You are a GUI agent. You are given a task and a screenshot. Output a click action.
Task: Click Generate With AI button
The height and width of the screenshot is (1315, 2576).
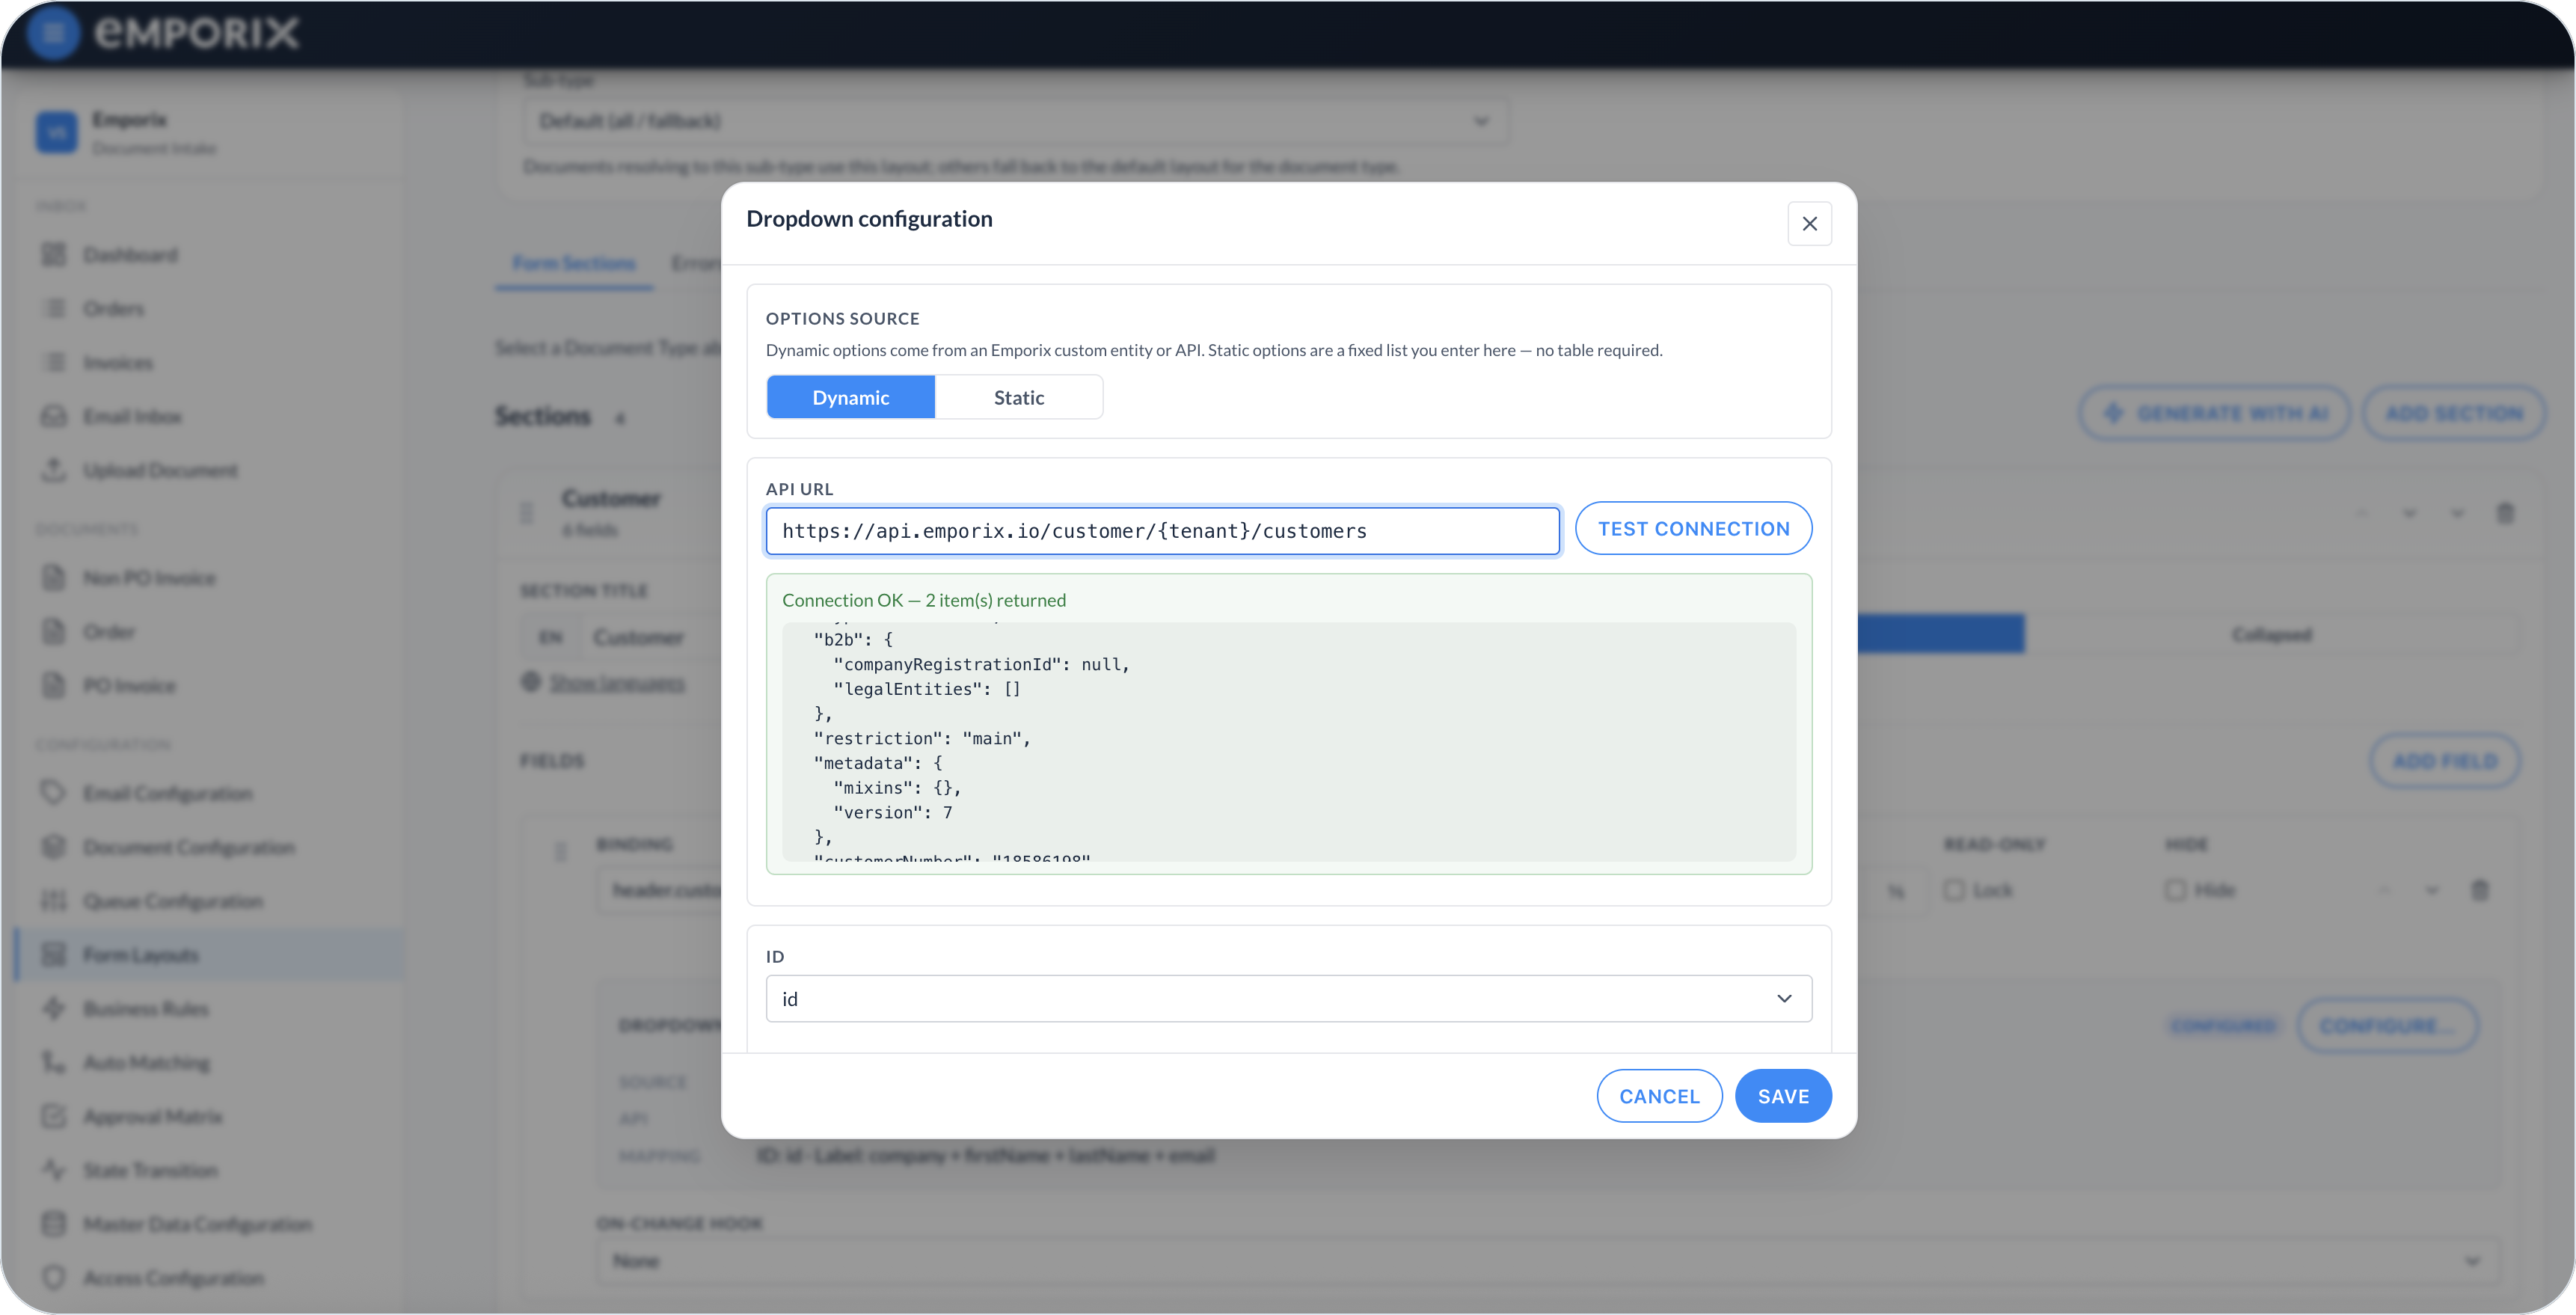click(x=2215, y=413)
